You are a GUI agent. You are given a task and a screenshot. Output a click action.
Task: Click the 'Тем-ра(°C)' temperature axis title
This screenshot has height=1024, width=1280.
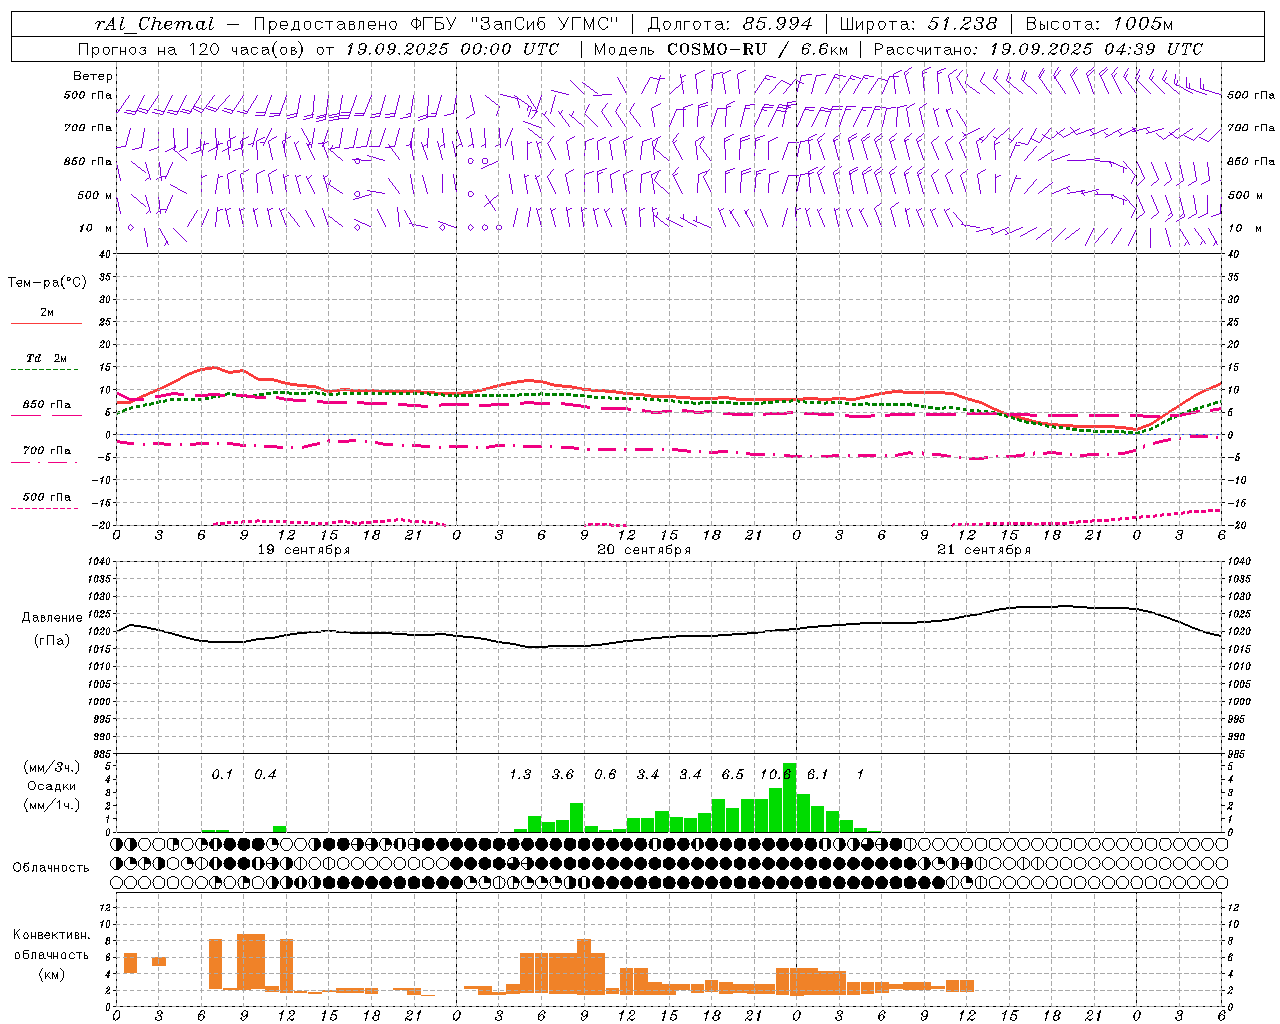[x=47, y=283]
